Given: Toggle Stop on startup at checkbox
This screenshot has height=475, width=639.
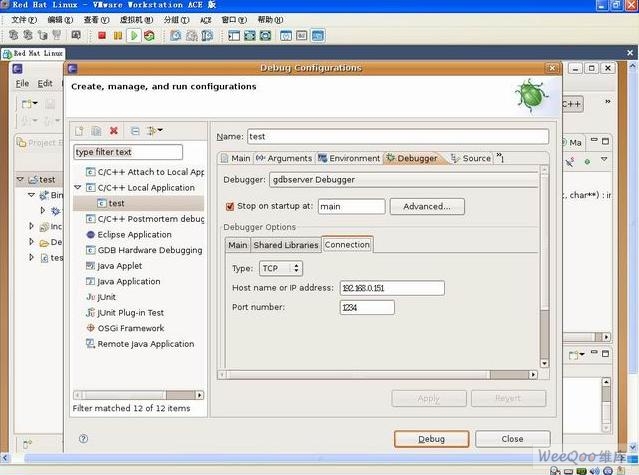Looking at the screenshot, I should (229, 207).
